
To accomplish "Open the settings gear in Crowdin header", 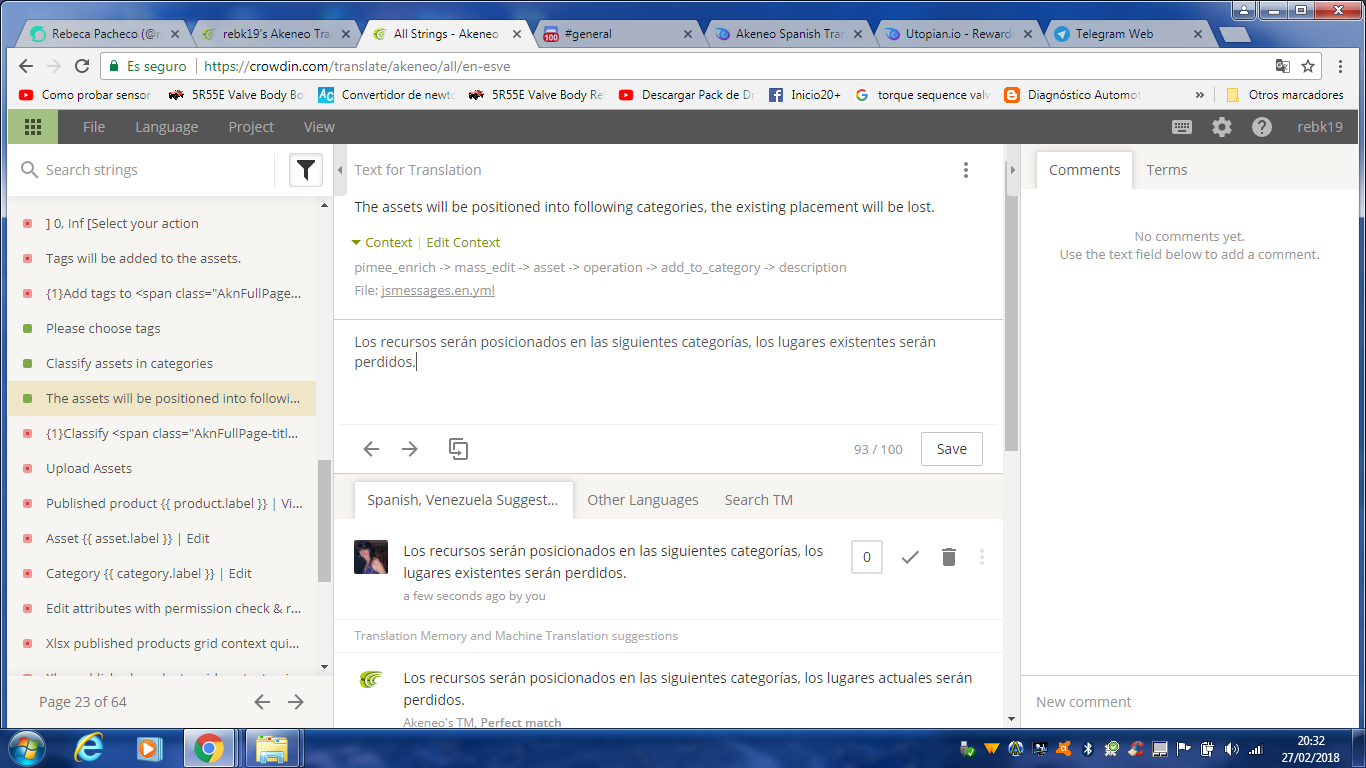I will [x=1222, y=127].
